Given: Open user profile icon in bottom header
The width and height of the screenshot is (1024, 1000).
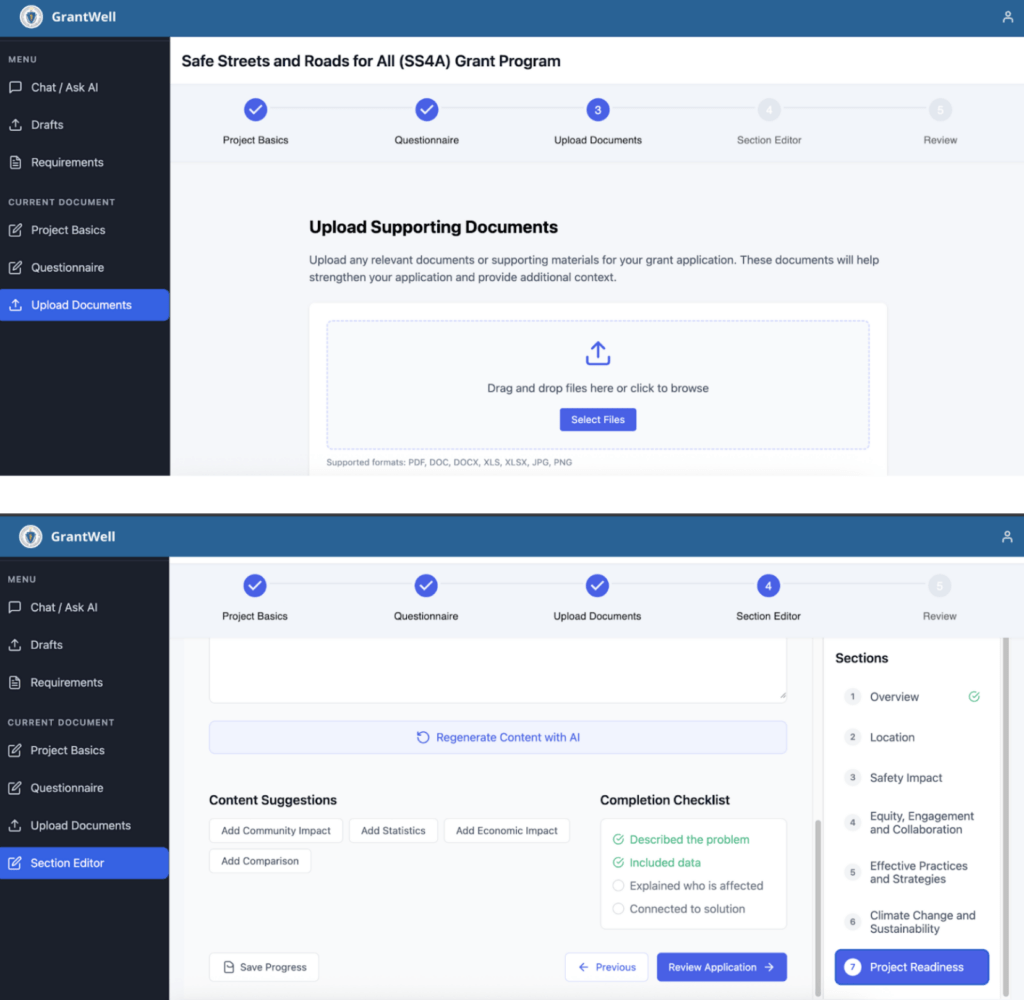Looking at the screenshot, I should (1007, 537).
